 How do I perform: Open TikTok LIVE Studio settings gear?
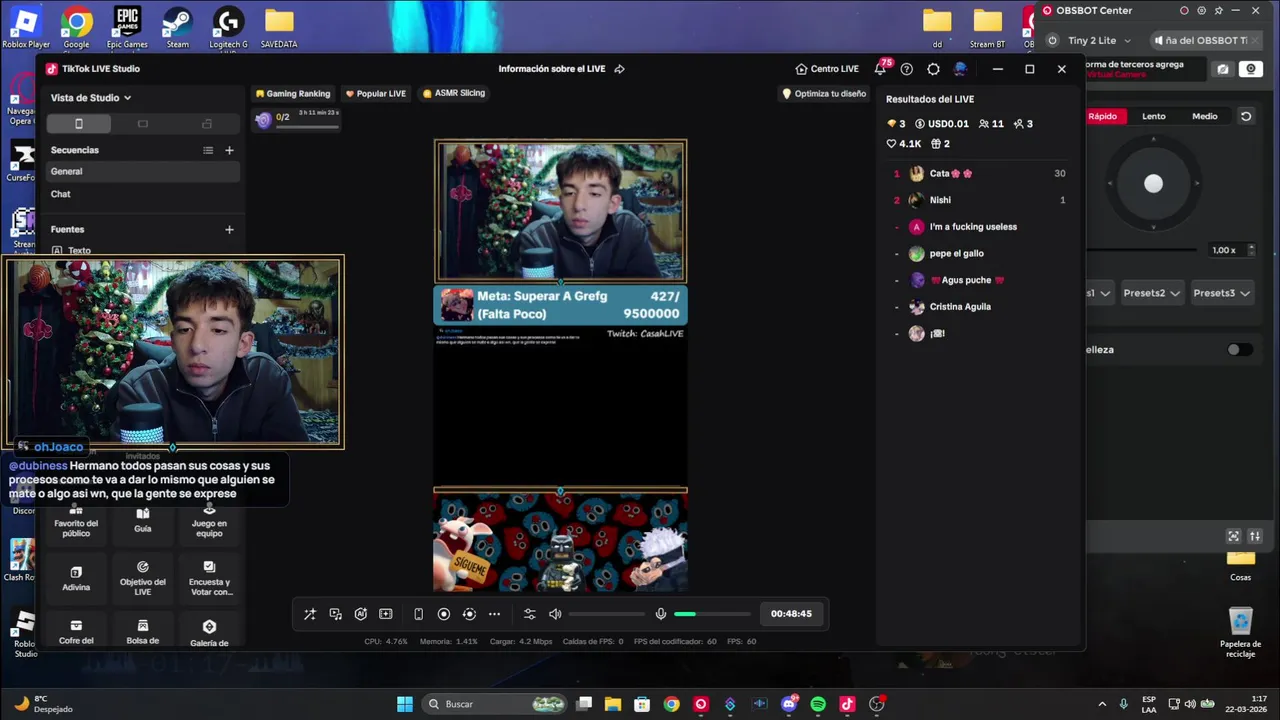(x=933, y=69)
